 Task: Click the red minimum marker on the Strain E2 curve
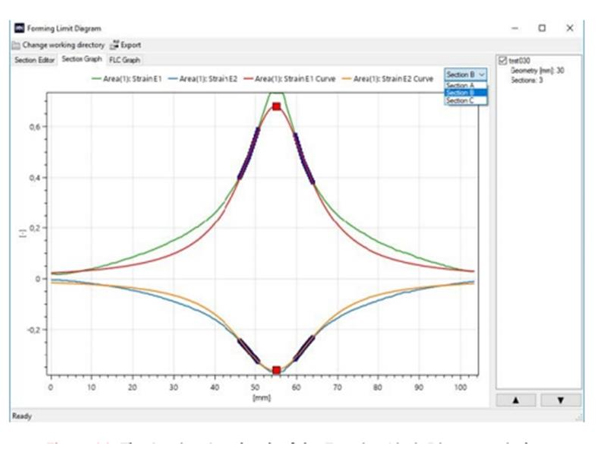276,370
